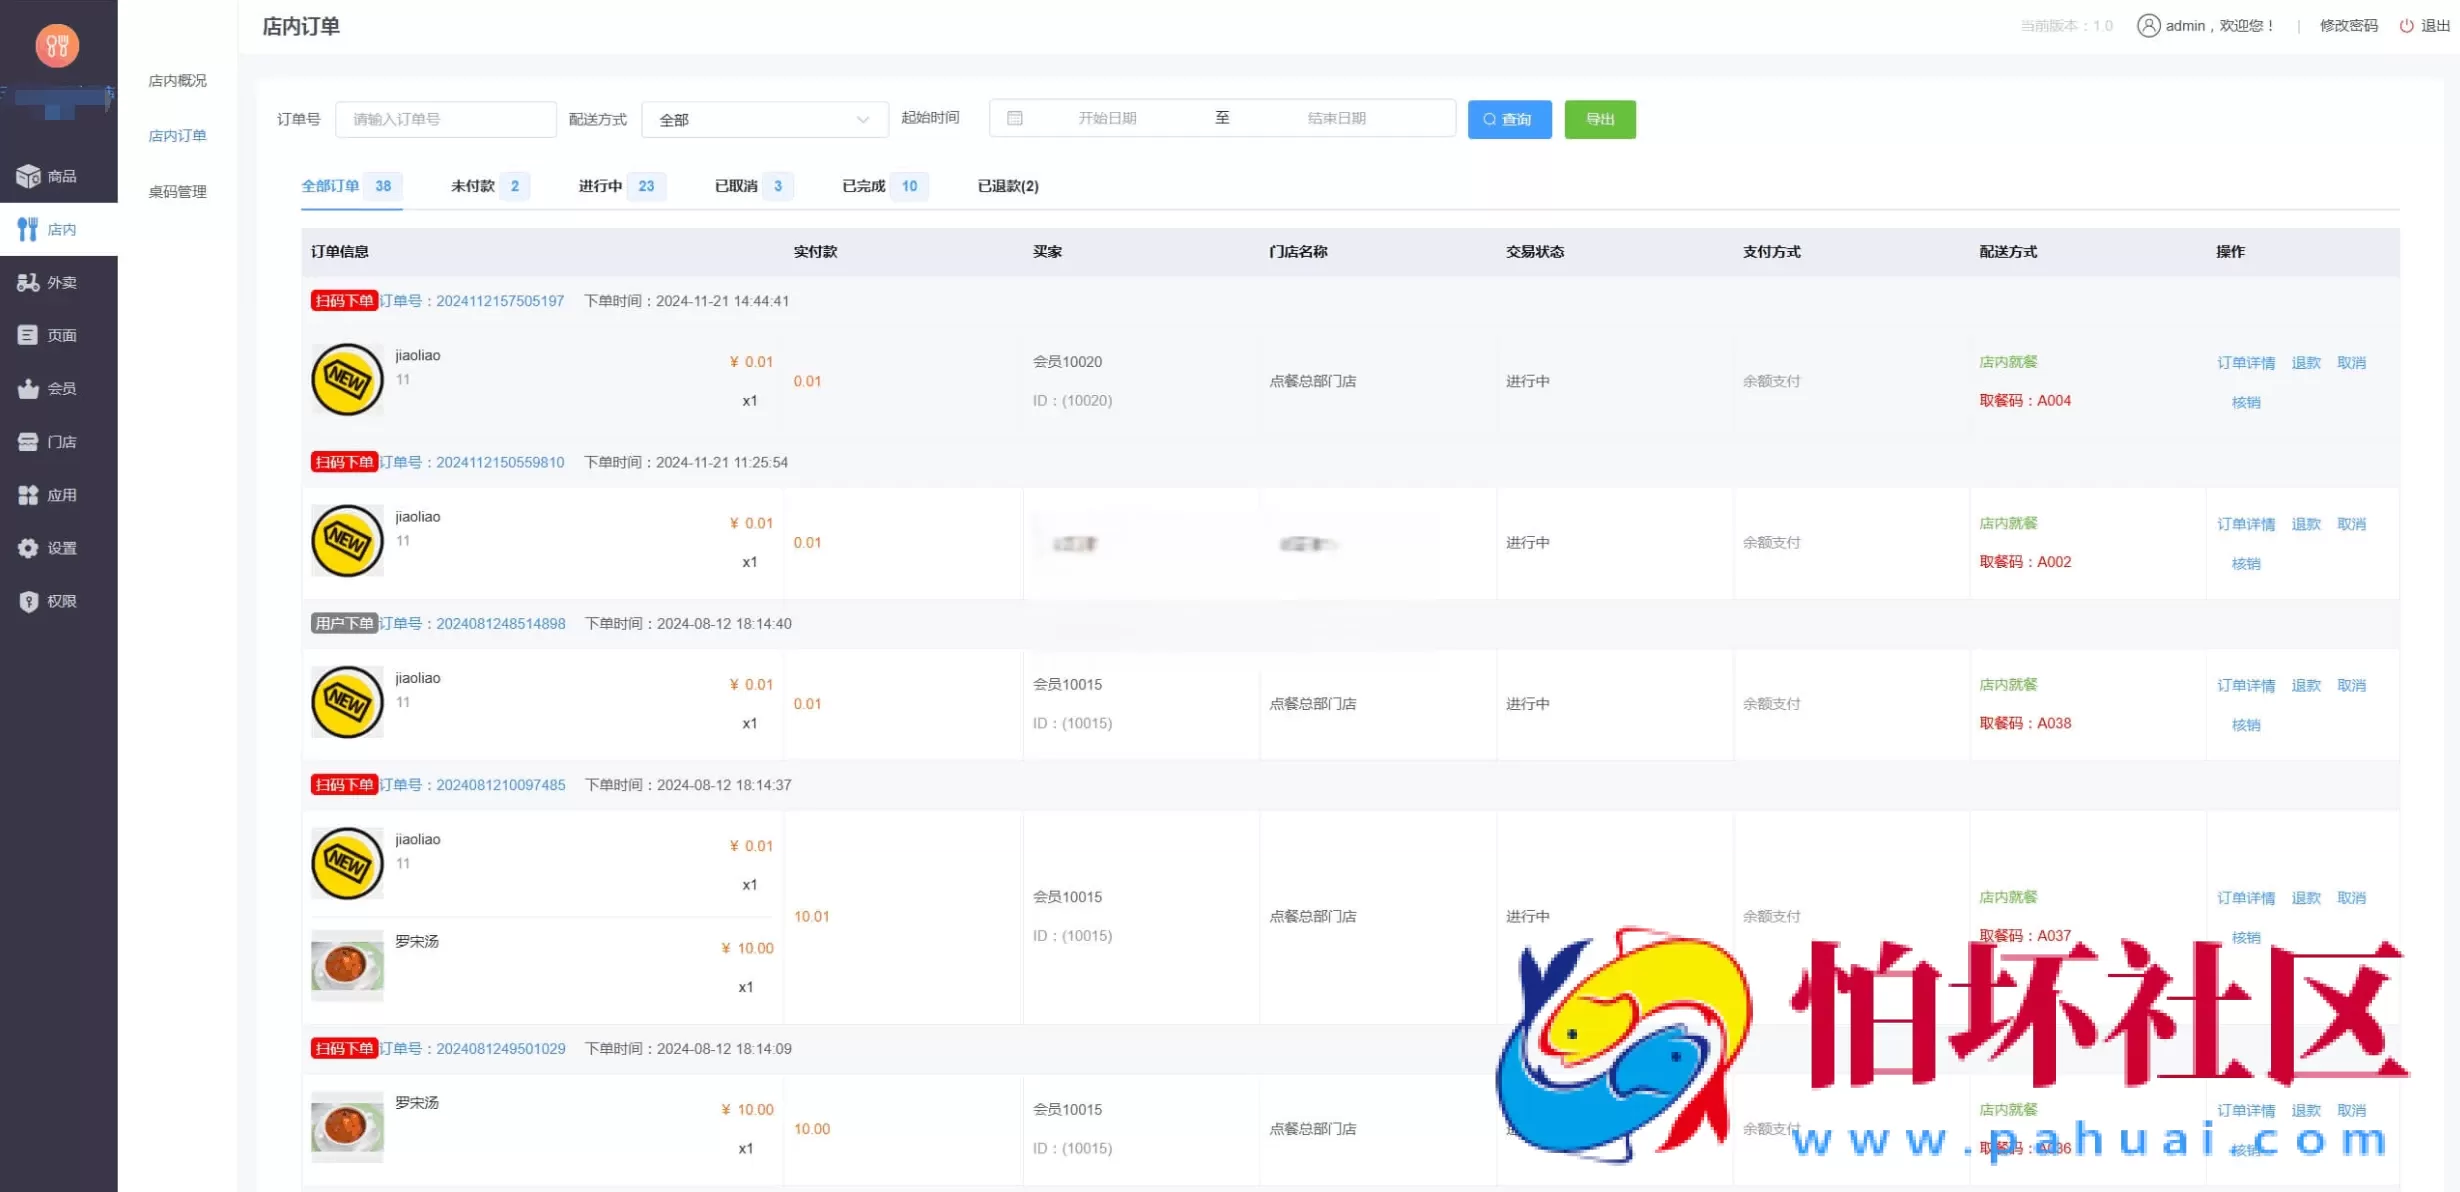Click the 页面 icon in sidebar
This screenshot has width=2460, height=1192.
[x=29, y=335]
